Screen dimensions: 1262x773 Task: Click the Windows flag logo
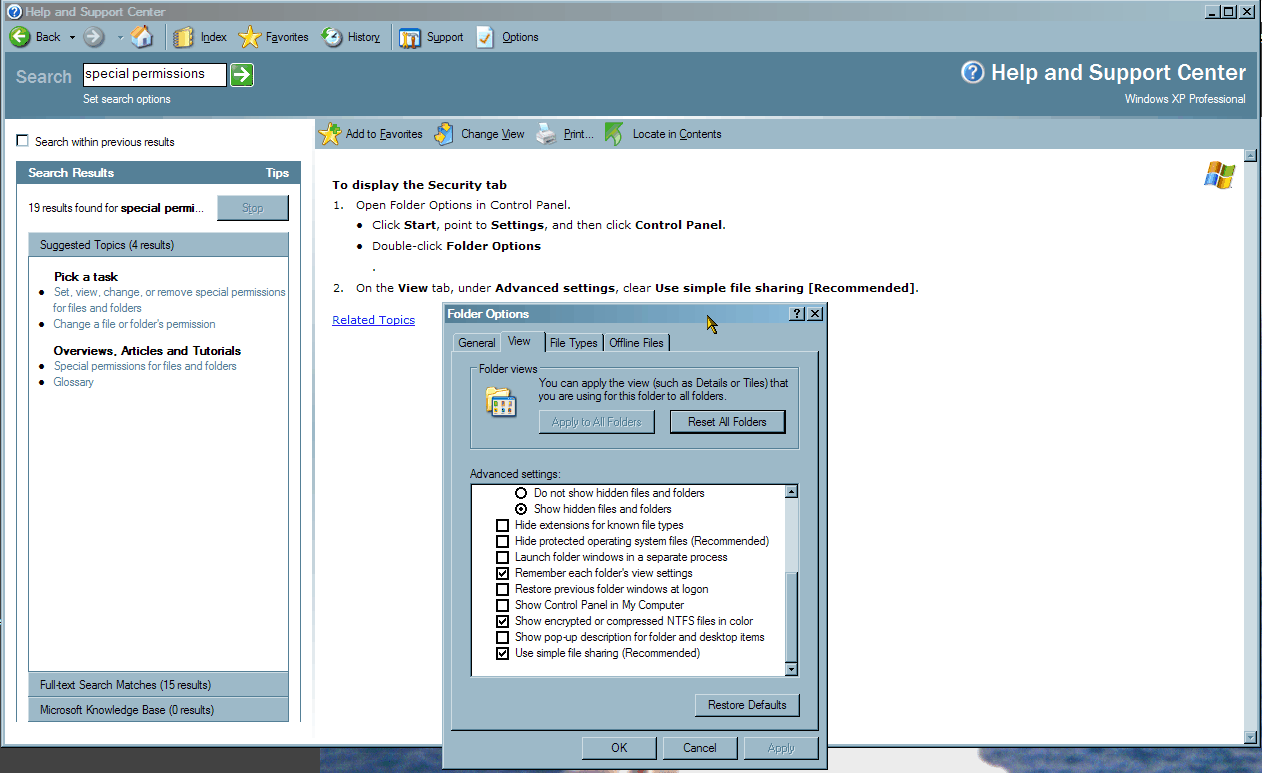1219,175
